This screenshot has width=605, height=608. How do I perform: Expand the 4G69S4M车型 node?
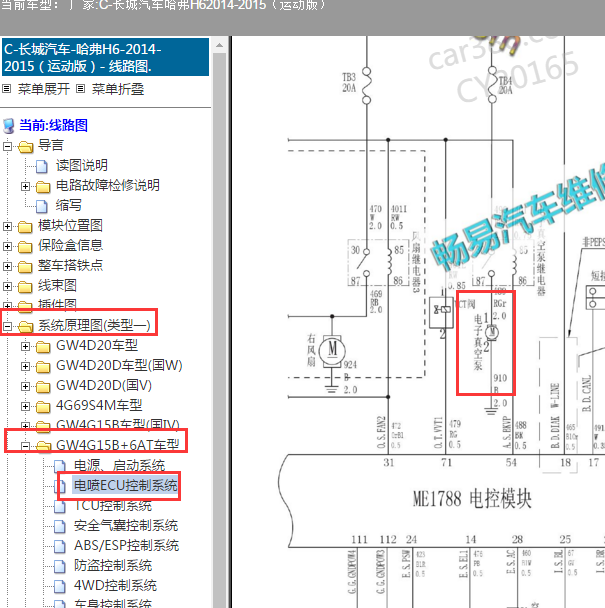point(25,406)
